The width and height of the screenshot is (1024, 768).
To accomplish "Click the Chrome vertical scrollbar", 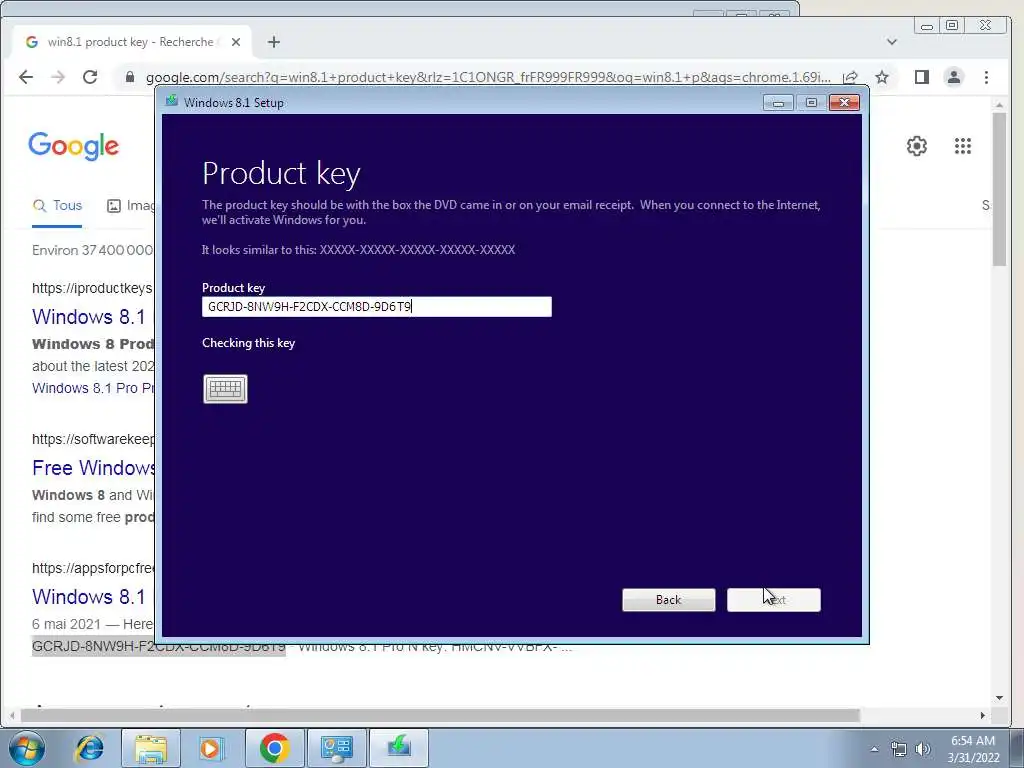I will click(x=999, y=189).
